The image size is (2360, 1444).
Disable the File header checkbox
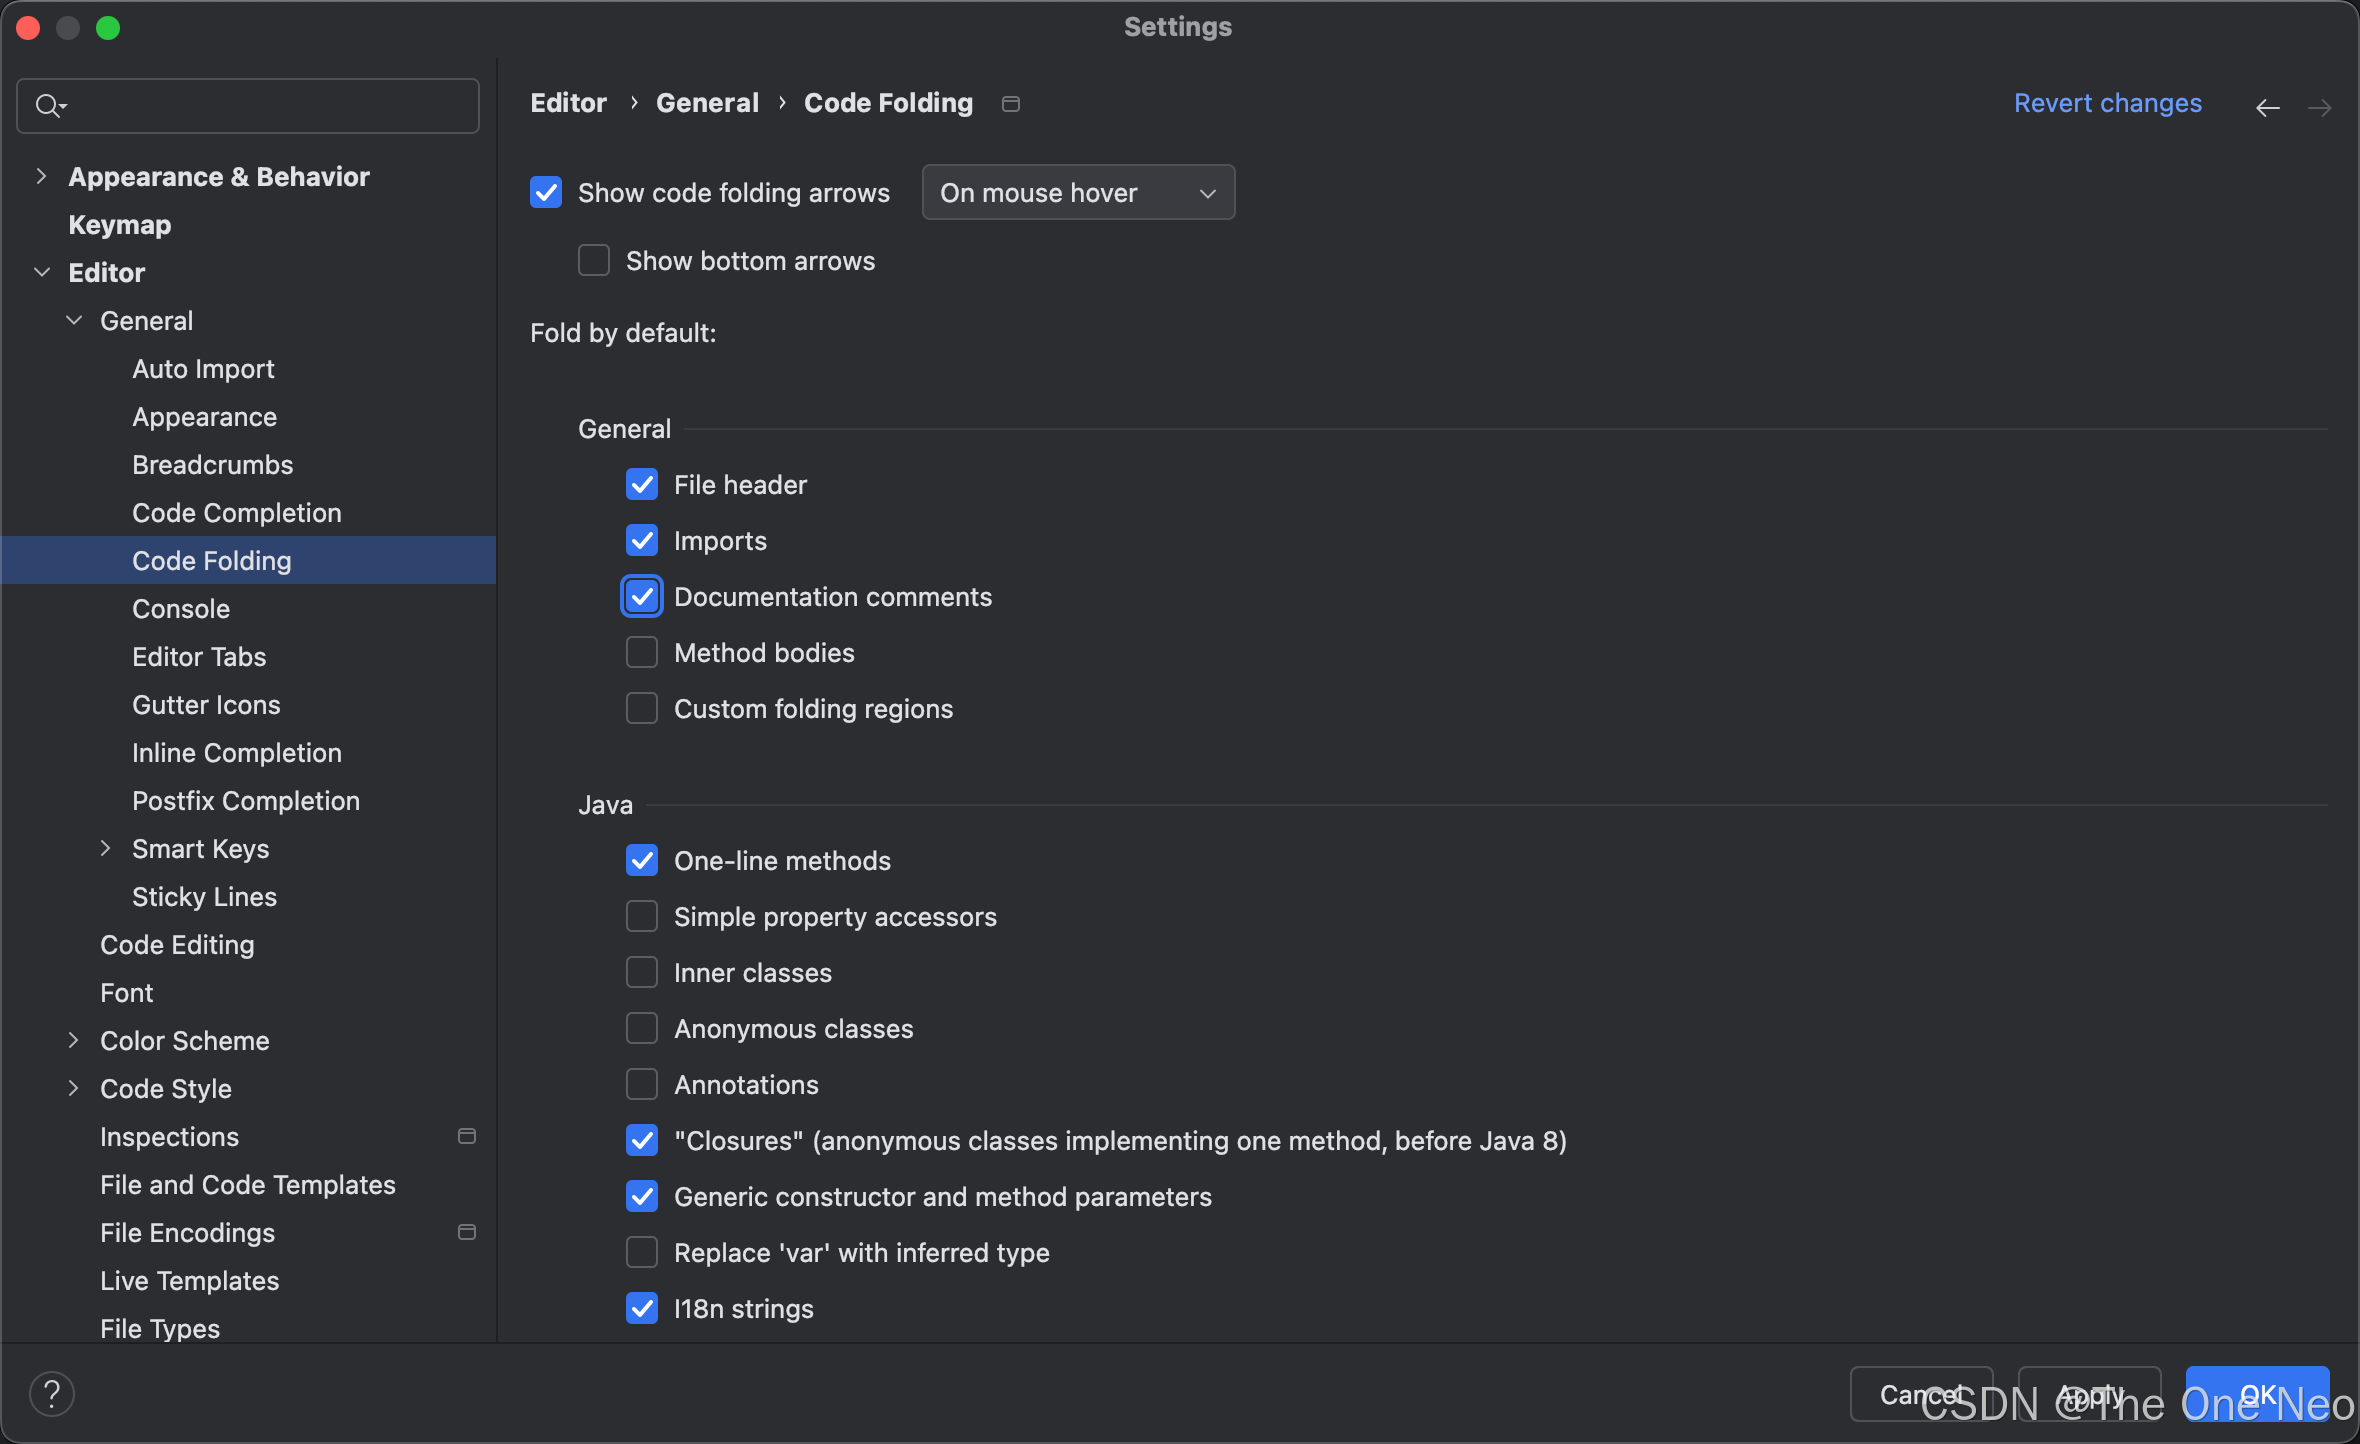click(642, 485)
